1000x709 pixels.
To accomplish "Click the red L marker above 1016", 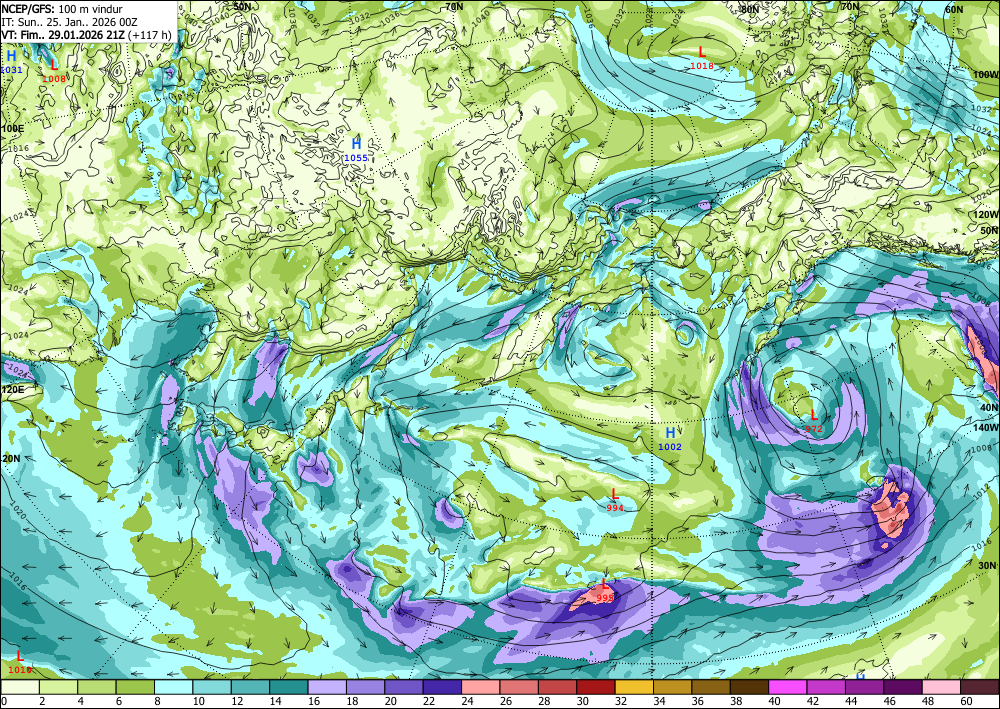I will coord(20,656).
